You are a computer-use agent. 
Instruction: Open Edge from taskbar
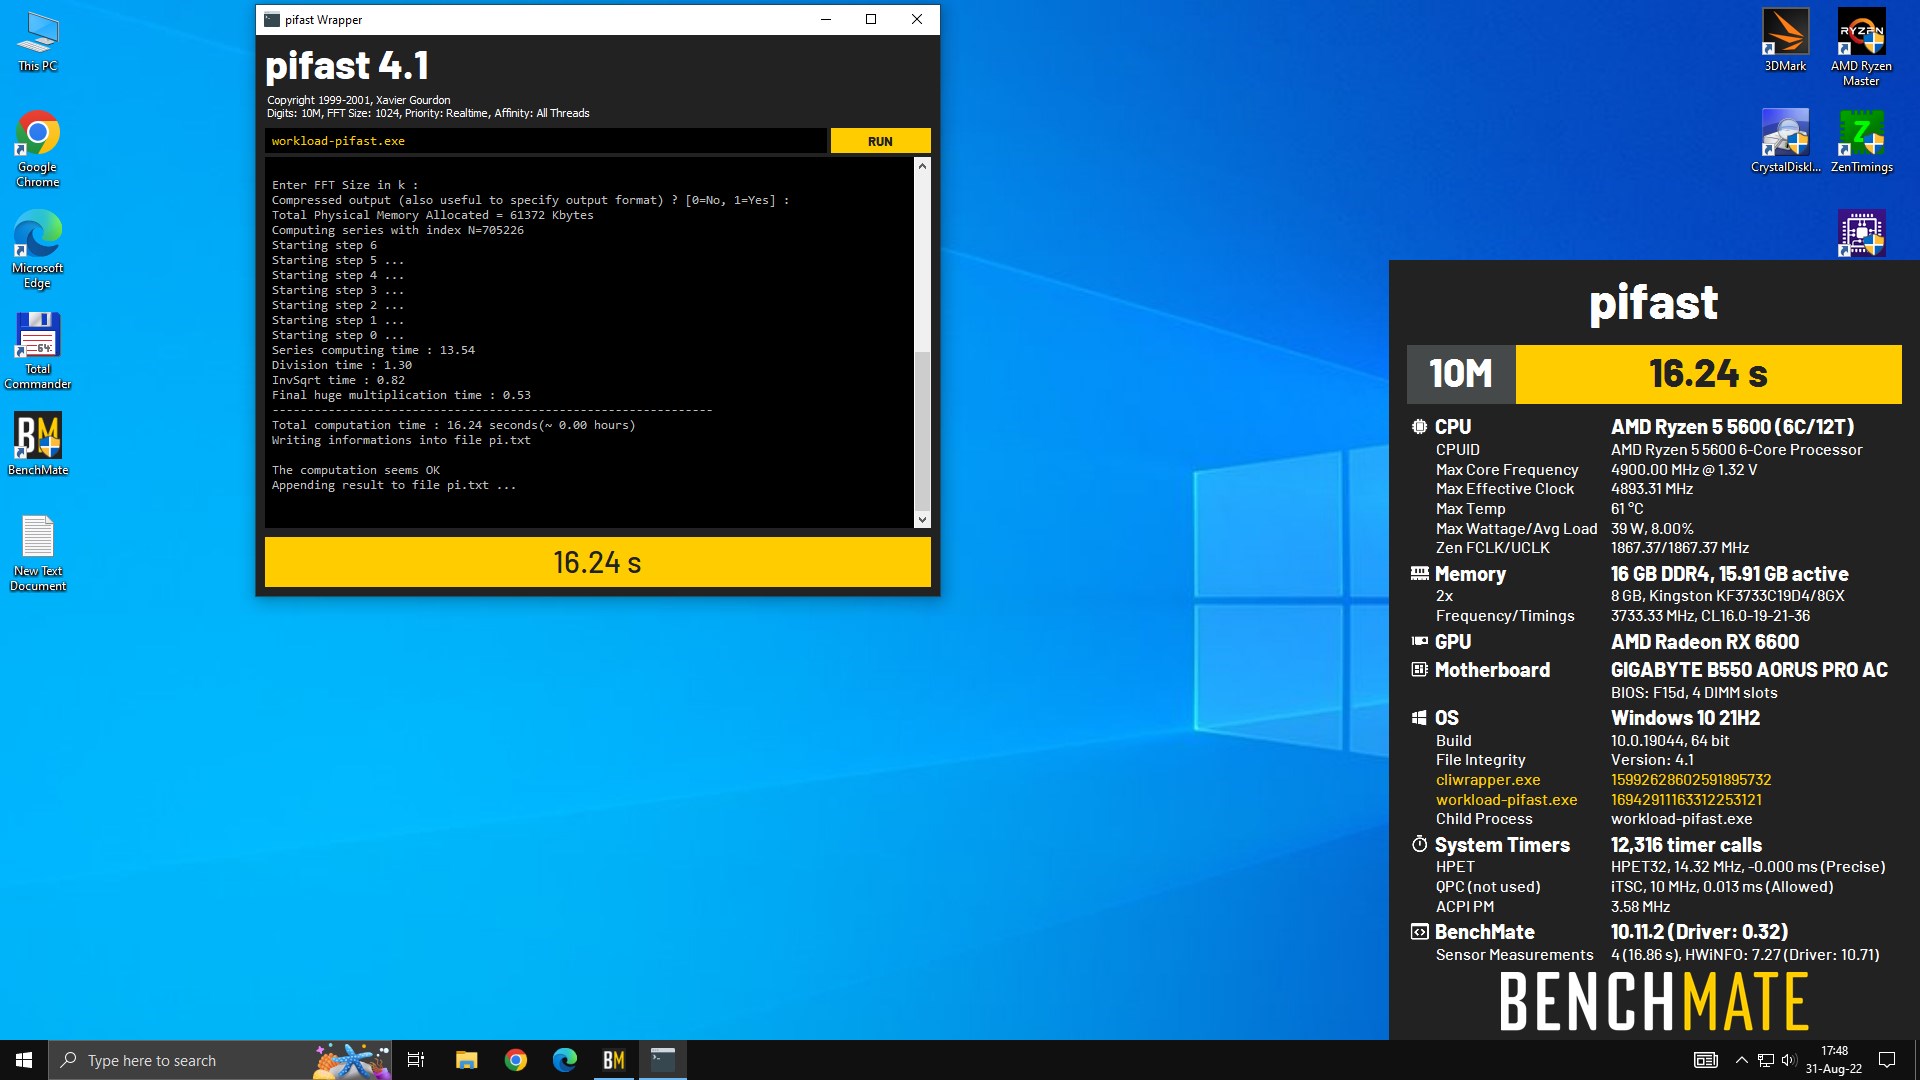click(565, 1060)
